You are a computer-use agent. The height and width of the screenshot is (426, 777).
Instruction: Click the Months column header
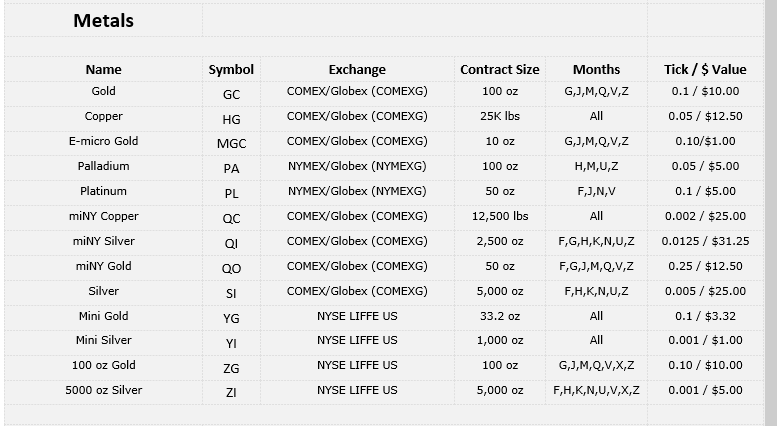[x=596, y=69]
